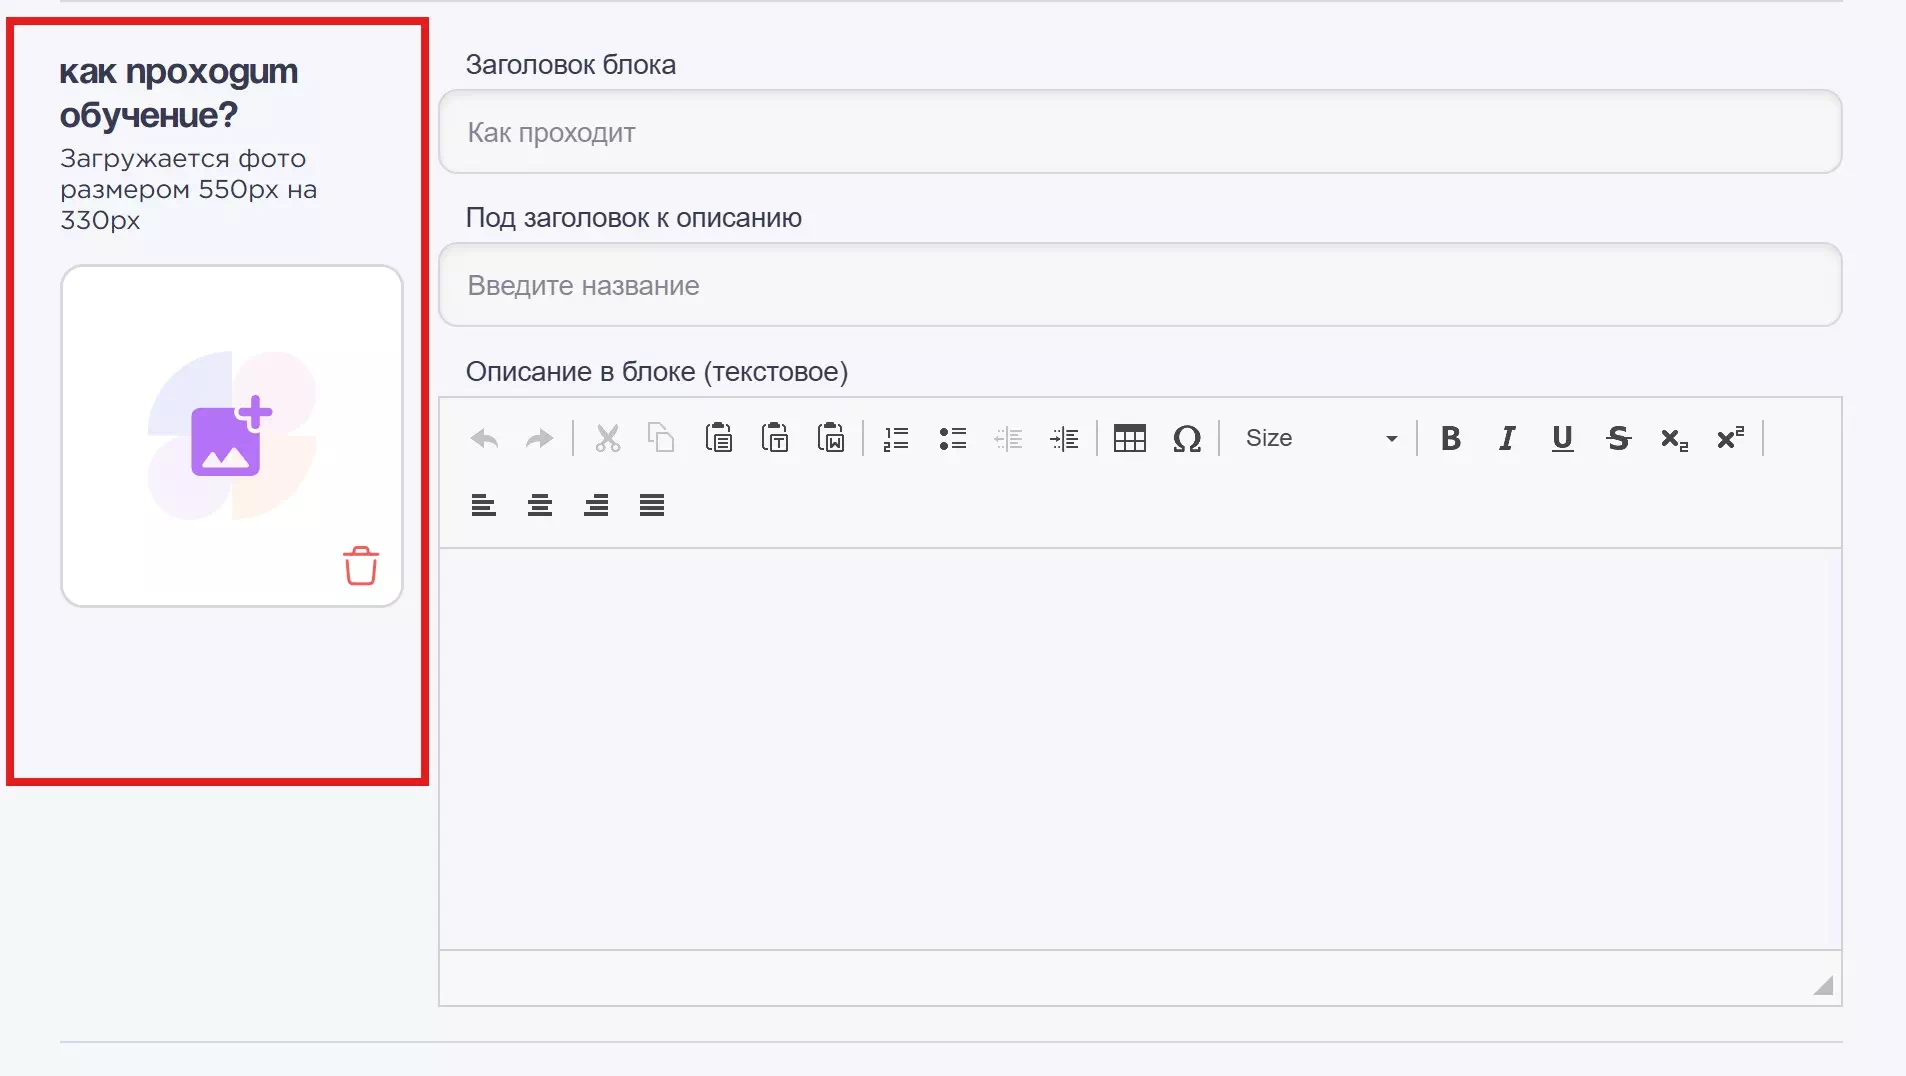Insert a numbered list
The height and width of the screenshot is (1076, 1906).
896,438
